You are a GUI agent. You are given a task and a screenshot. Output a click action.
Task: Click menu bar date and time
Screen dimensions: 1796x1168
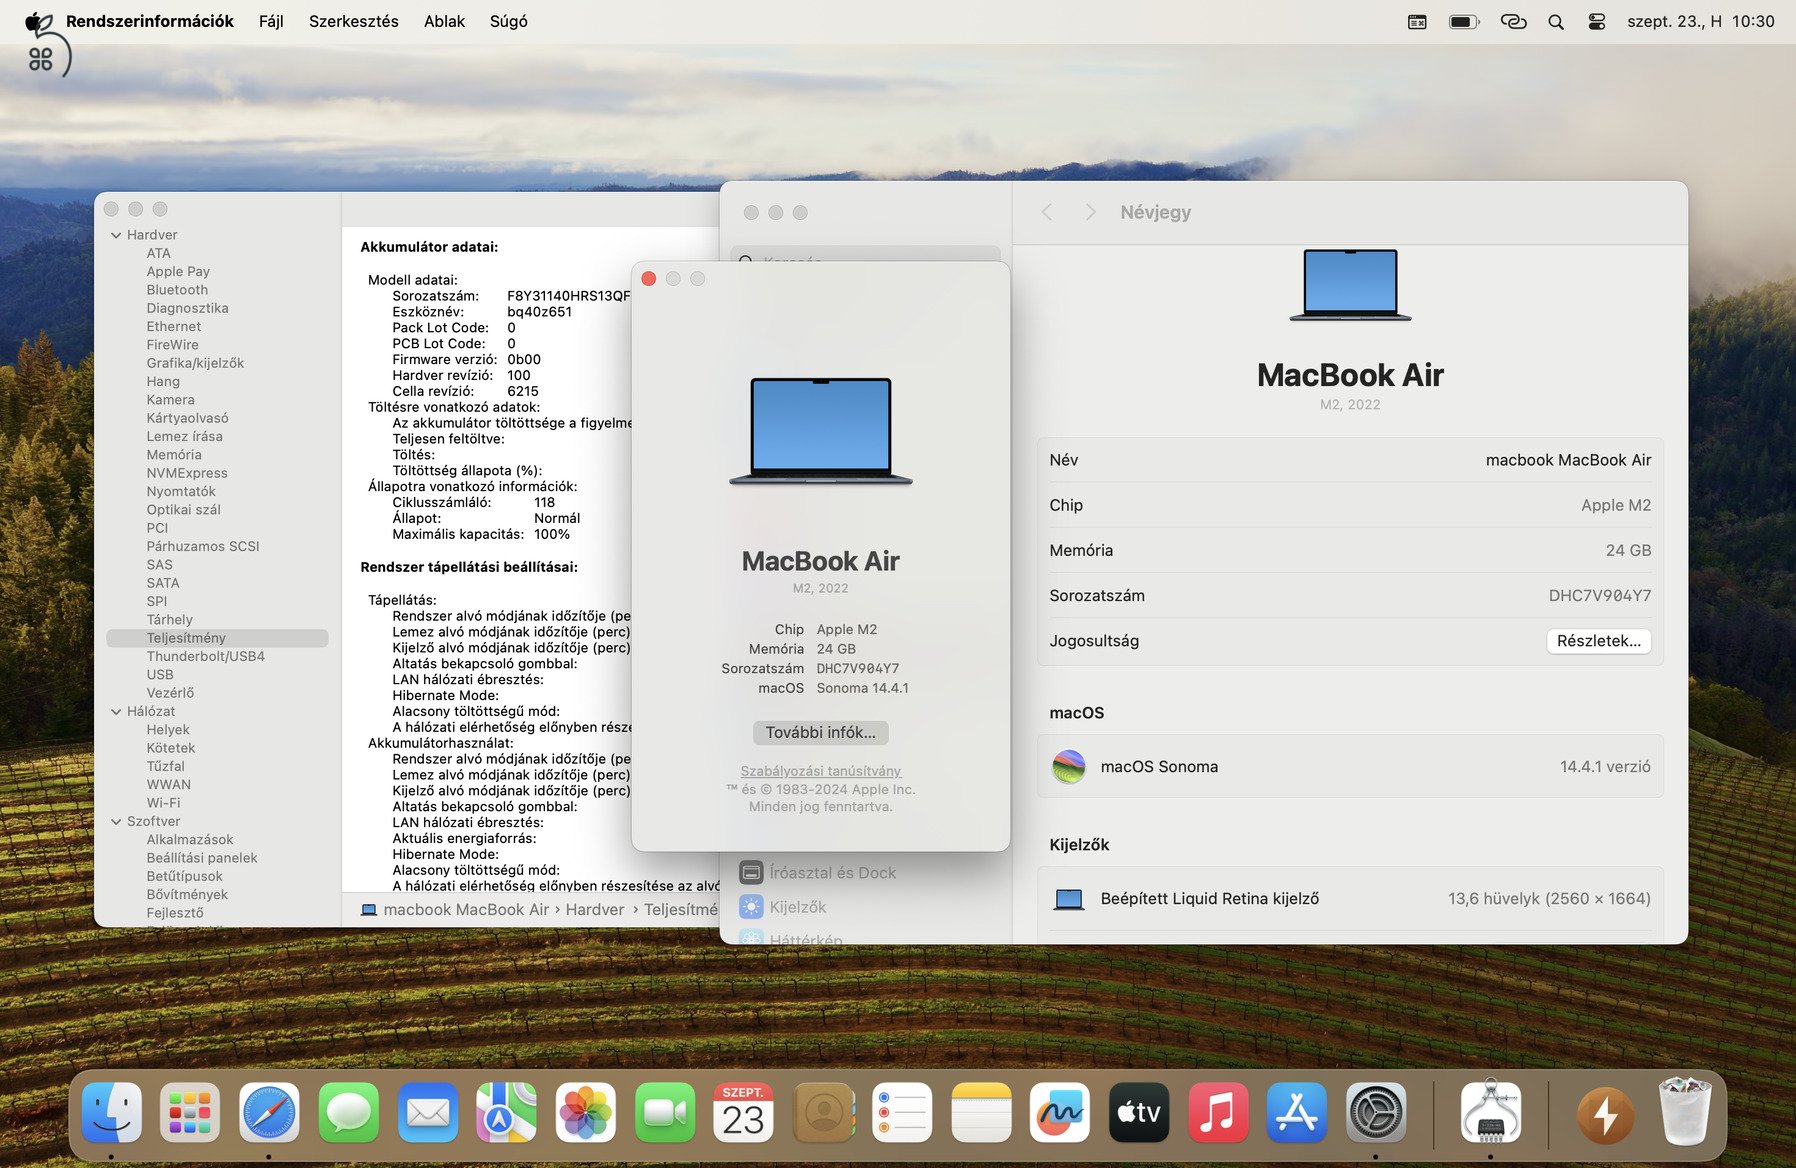(x=1700, y=21)
